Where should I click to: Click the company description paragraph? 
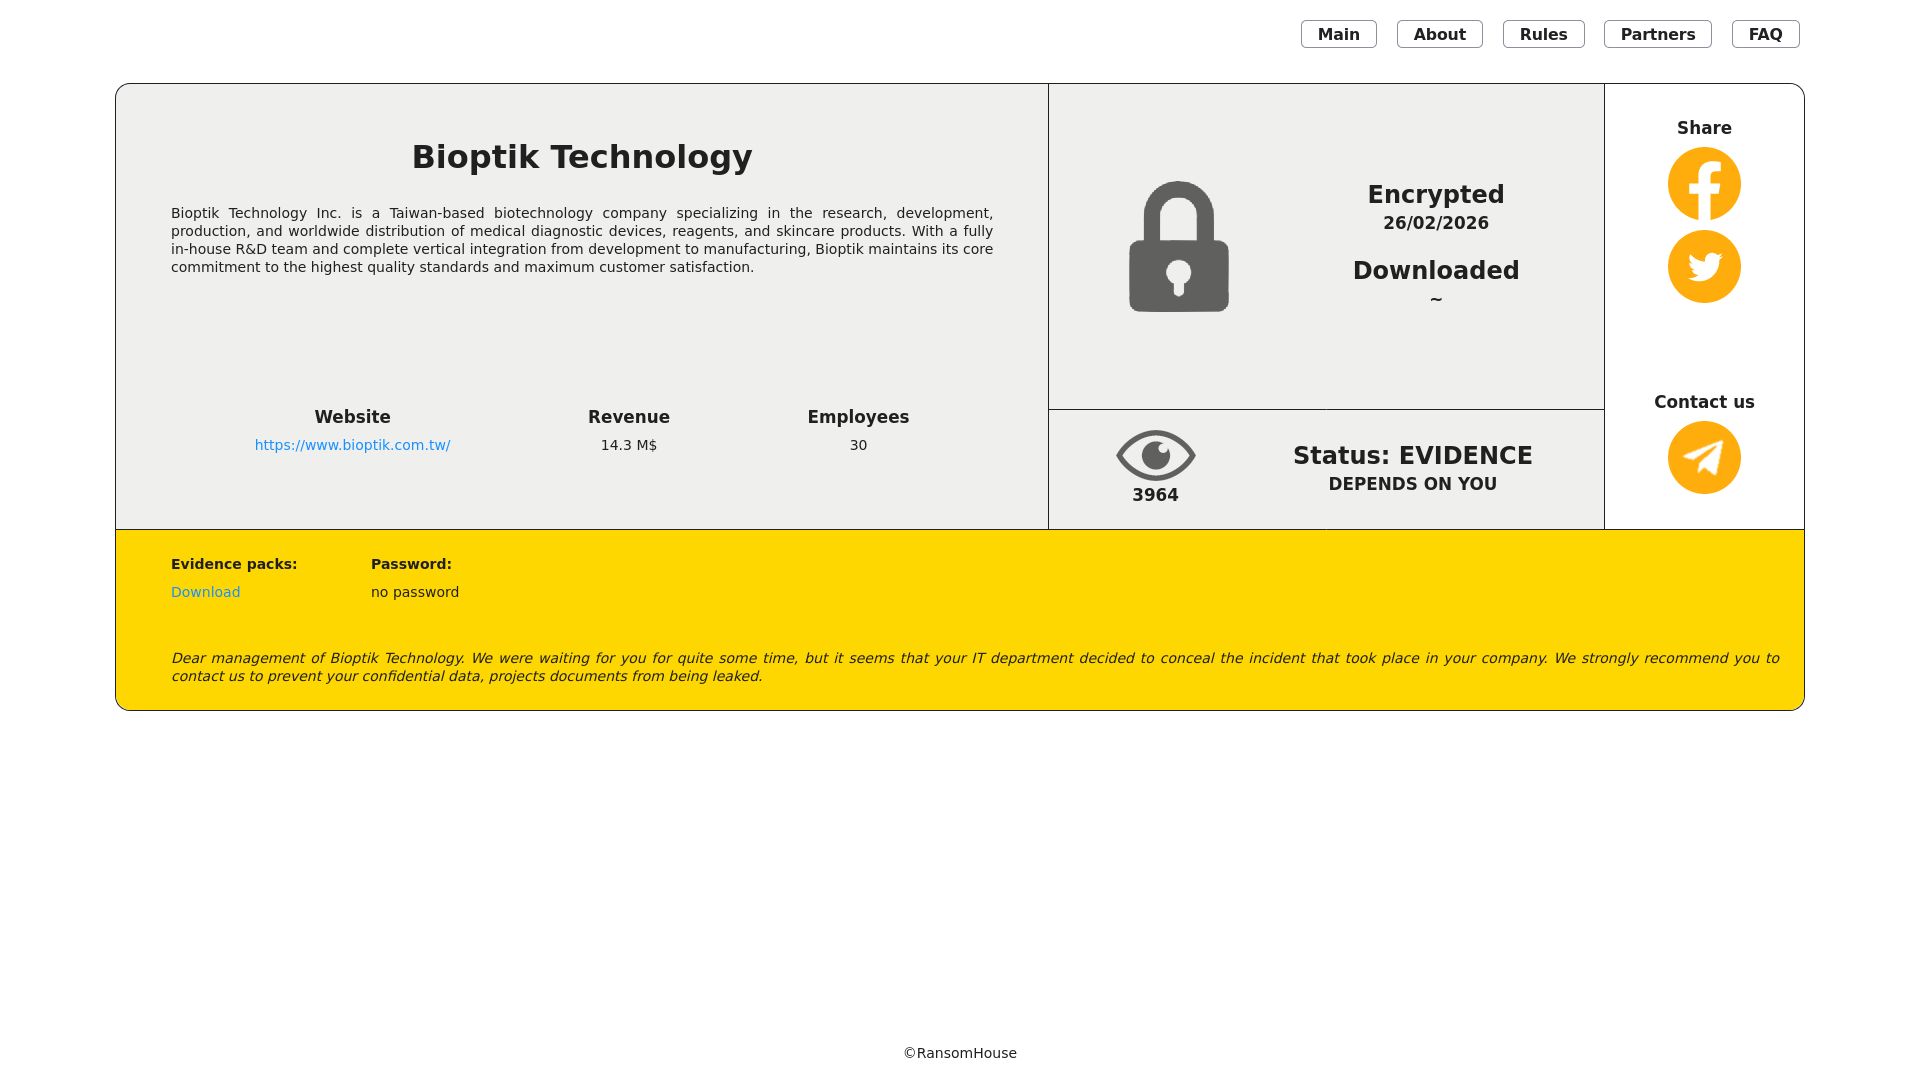point(582,240)
